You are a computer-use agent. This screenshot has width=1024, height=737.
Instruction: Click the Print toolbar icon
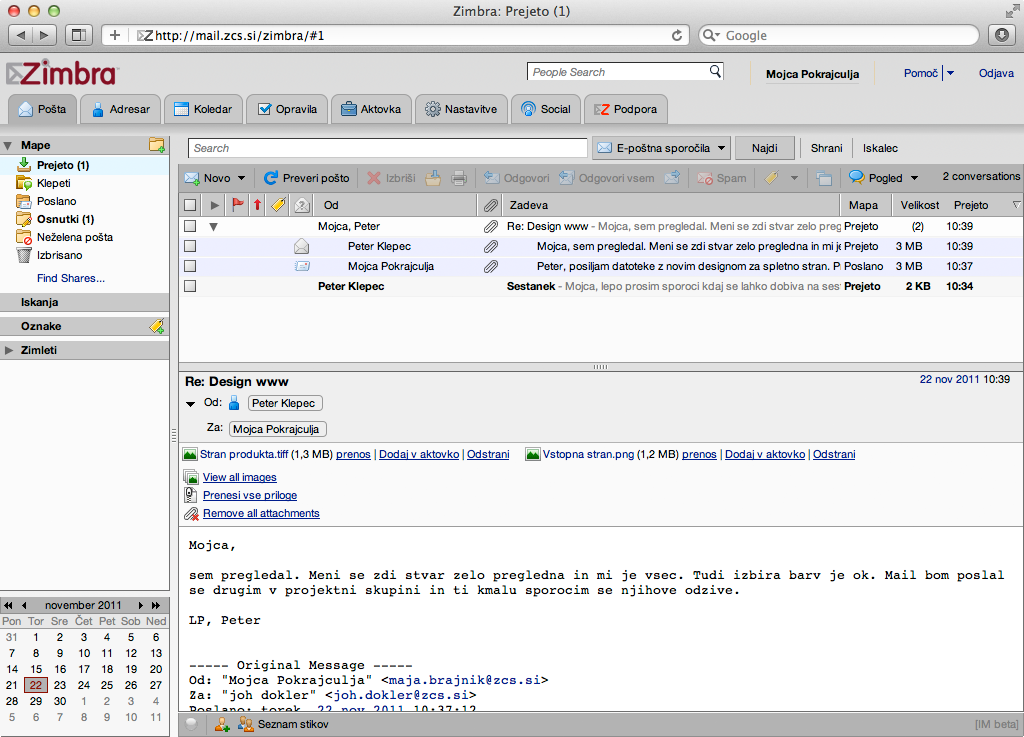pyautogui.click(x=459, y=178)
